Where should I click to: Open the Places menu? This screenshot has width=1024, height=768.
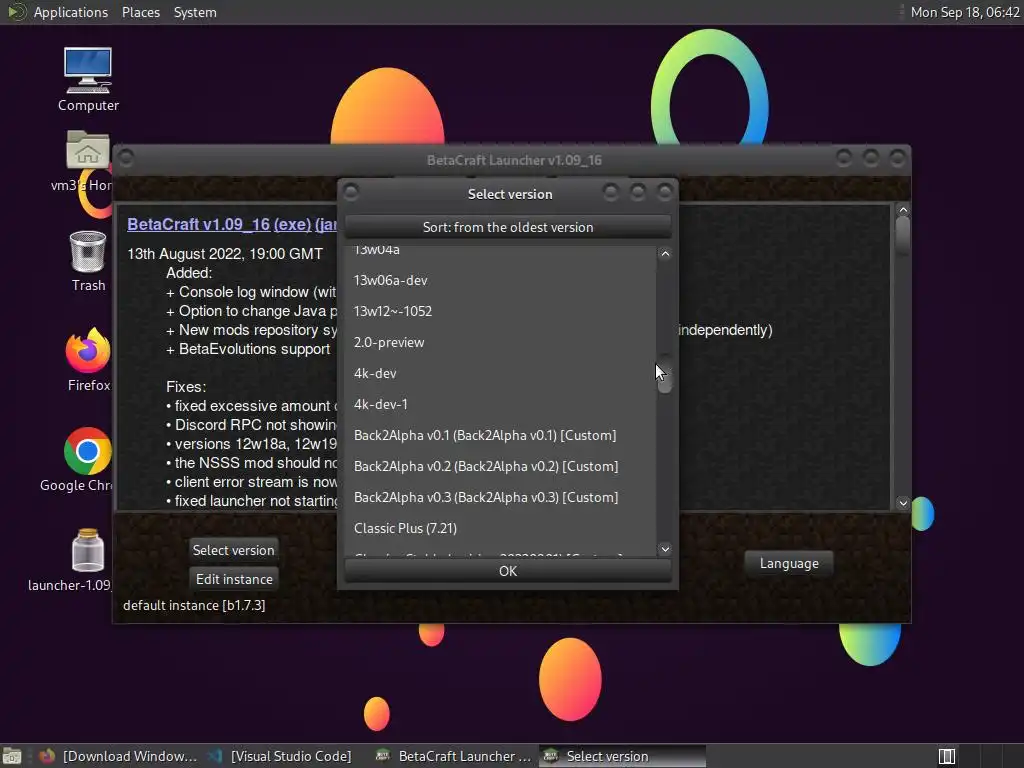point(140,12)
